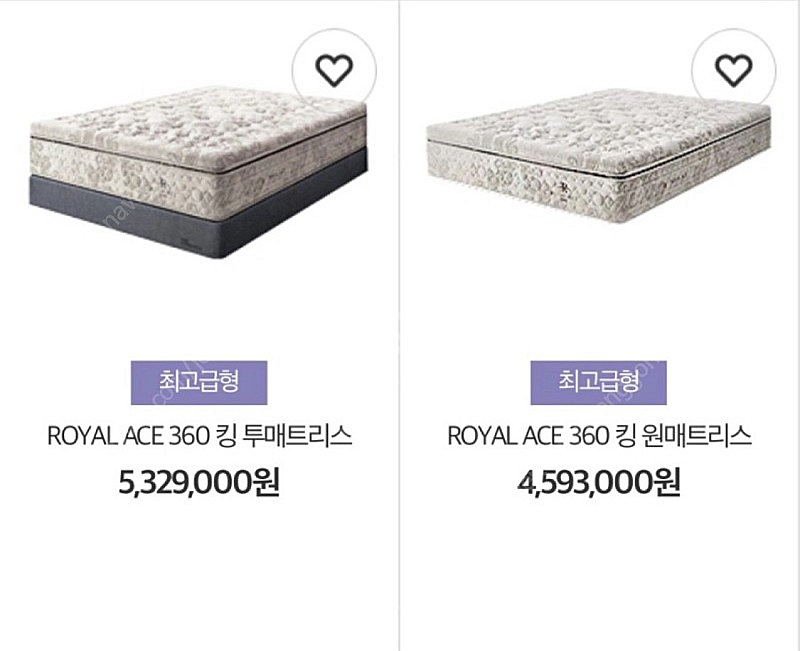Click the quilted top of the left mattress
800x651 pixels.
click(x=199, y=122)
